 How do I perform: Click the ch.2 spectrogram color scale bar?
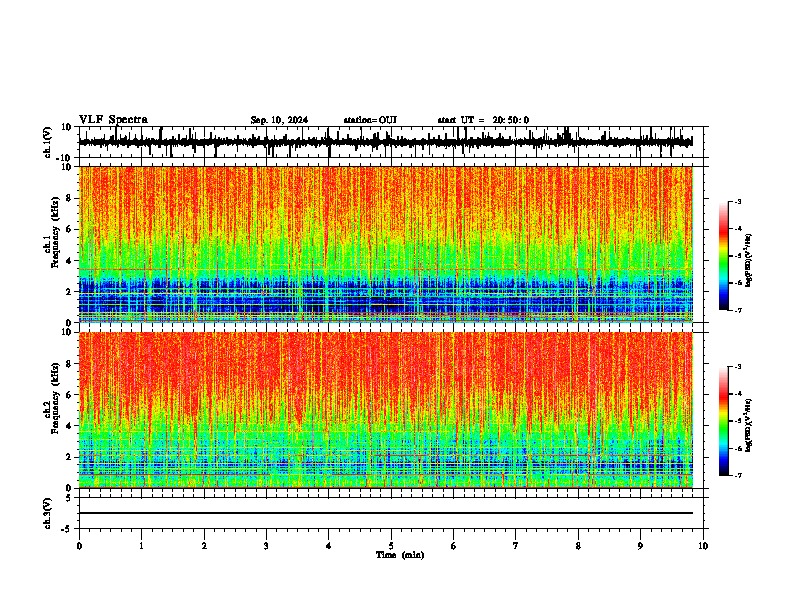tap(724, 421)
